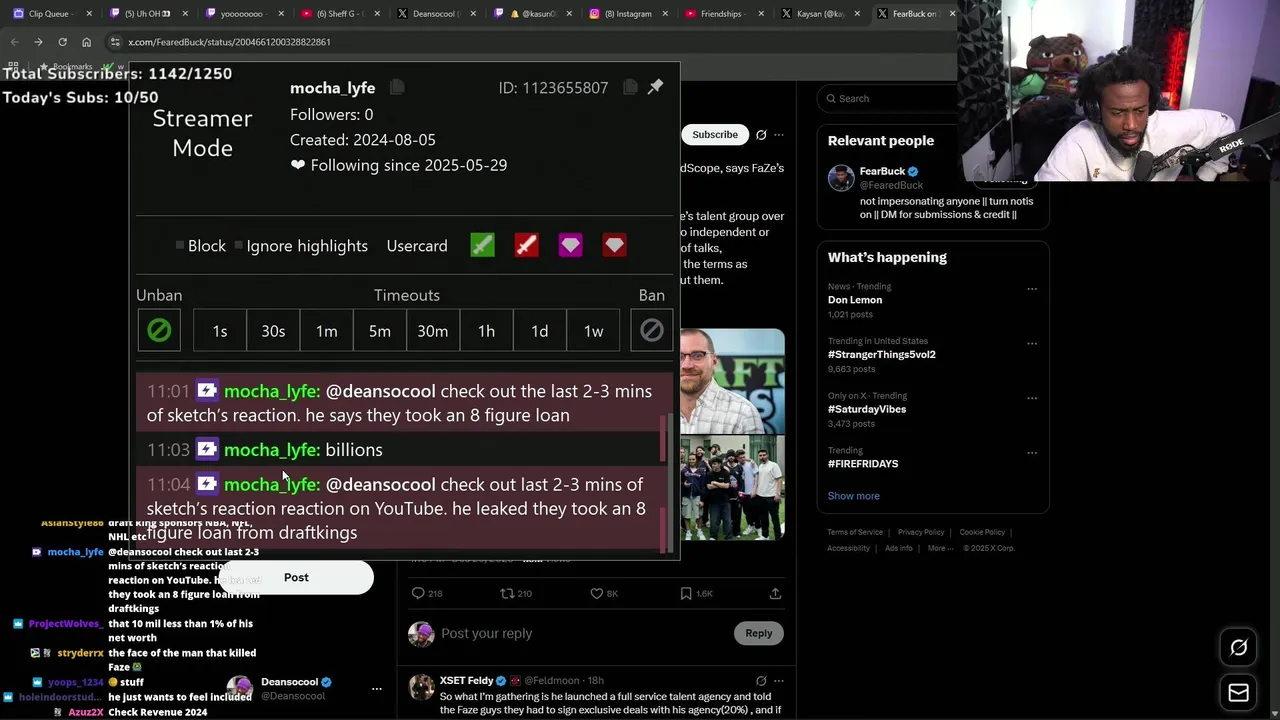Click the magenta gem VIP icon
Viewport: 1280px width, 720px height.
click(570, 245)
